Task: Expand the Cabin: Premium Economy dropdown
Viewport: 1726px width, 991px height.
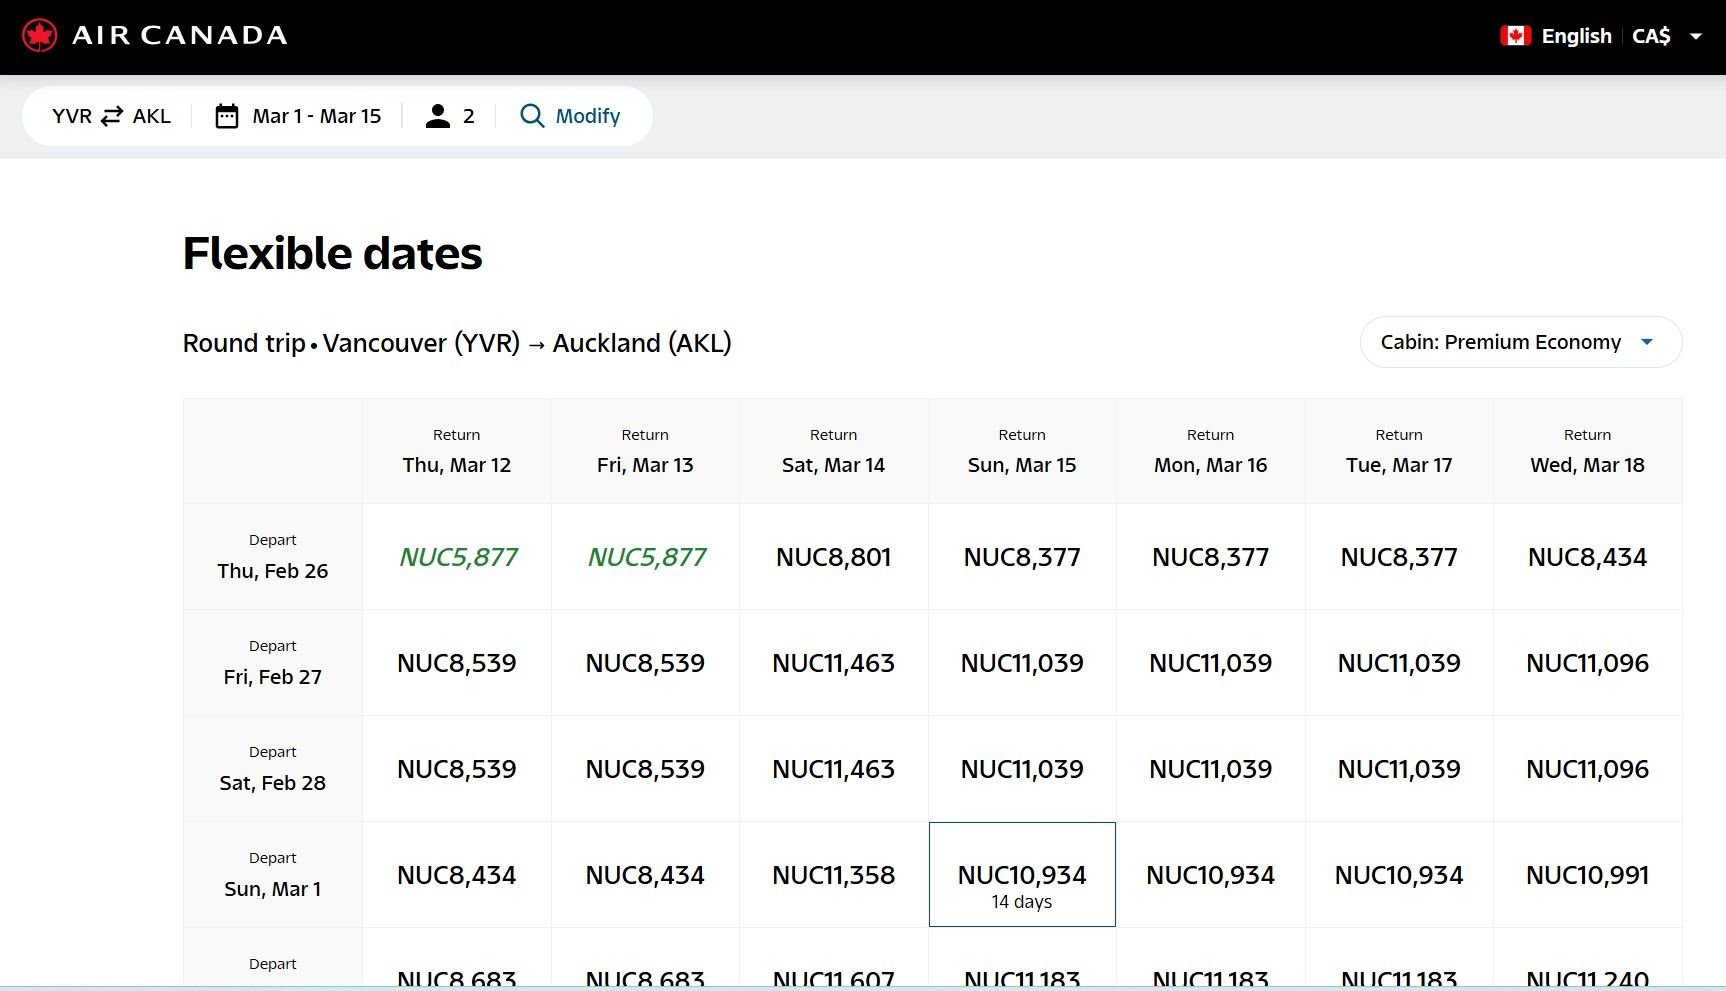Action: tap(1521, 342)
